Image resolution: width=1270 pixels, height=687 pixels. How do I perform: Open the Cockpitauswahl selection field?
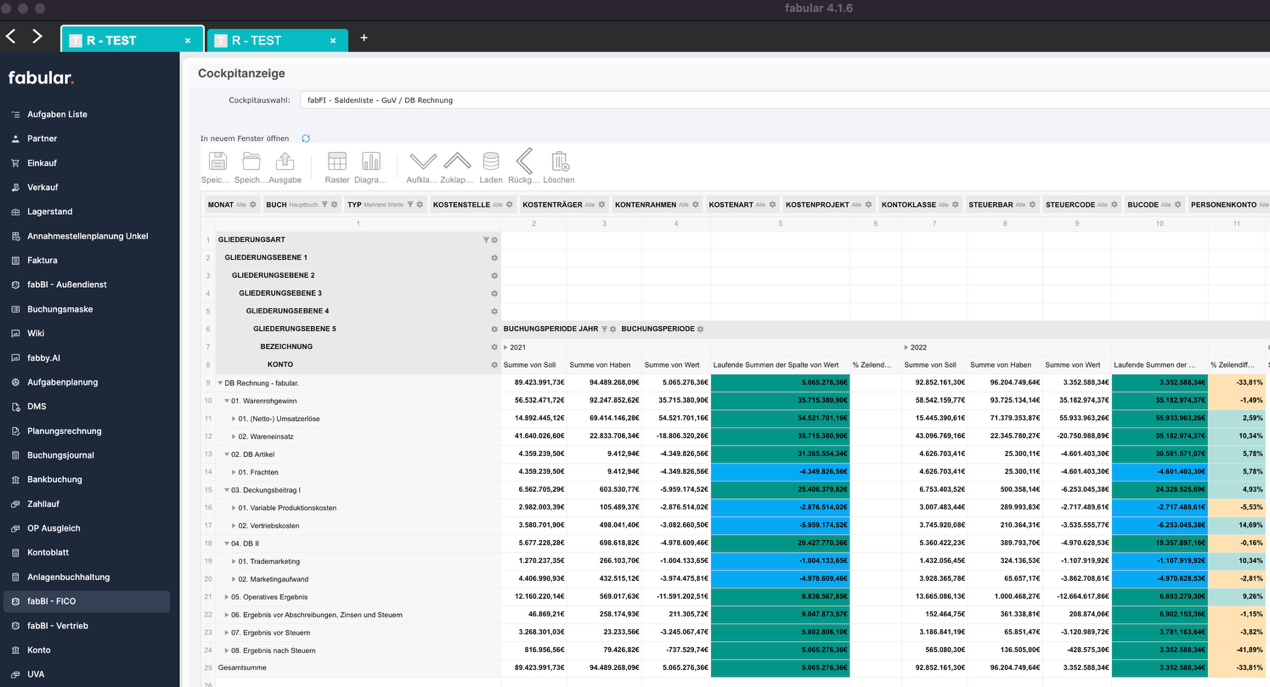(x=780, y=100)
